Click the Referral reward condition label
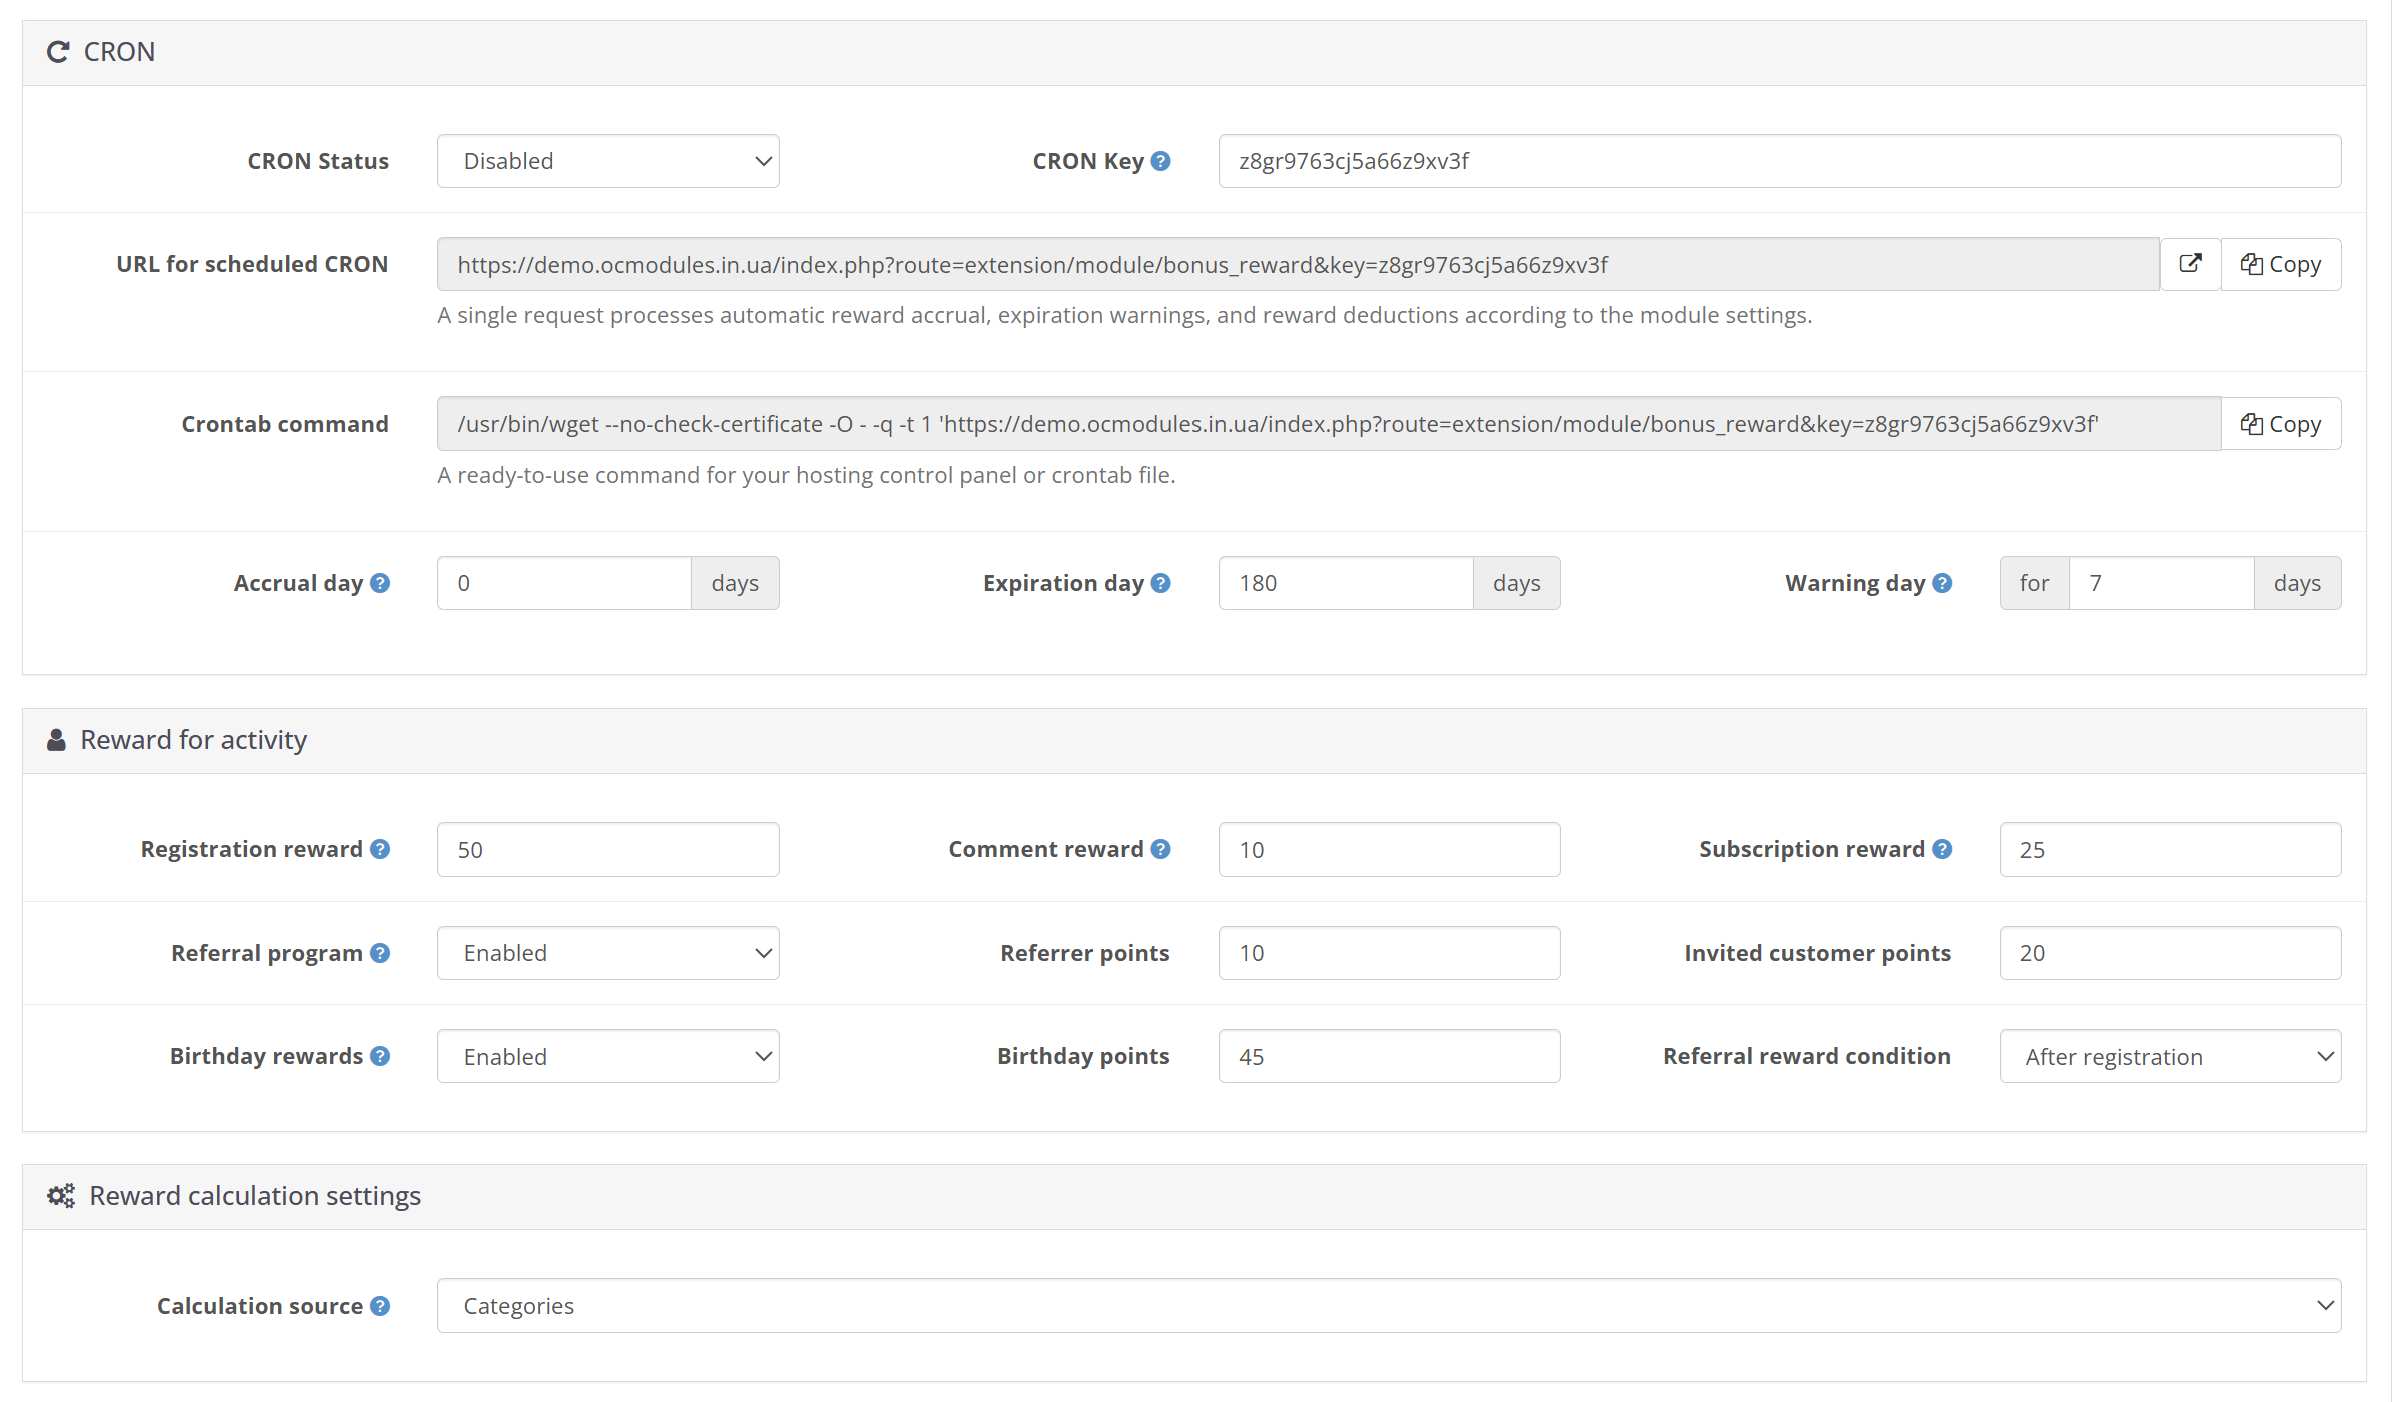 1806,1056
